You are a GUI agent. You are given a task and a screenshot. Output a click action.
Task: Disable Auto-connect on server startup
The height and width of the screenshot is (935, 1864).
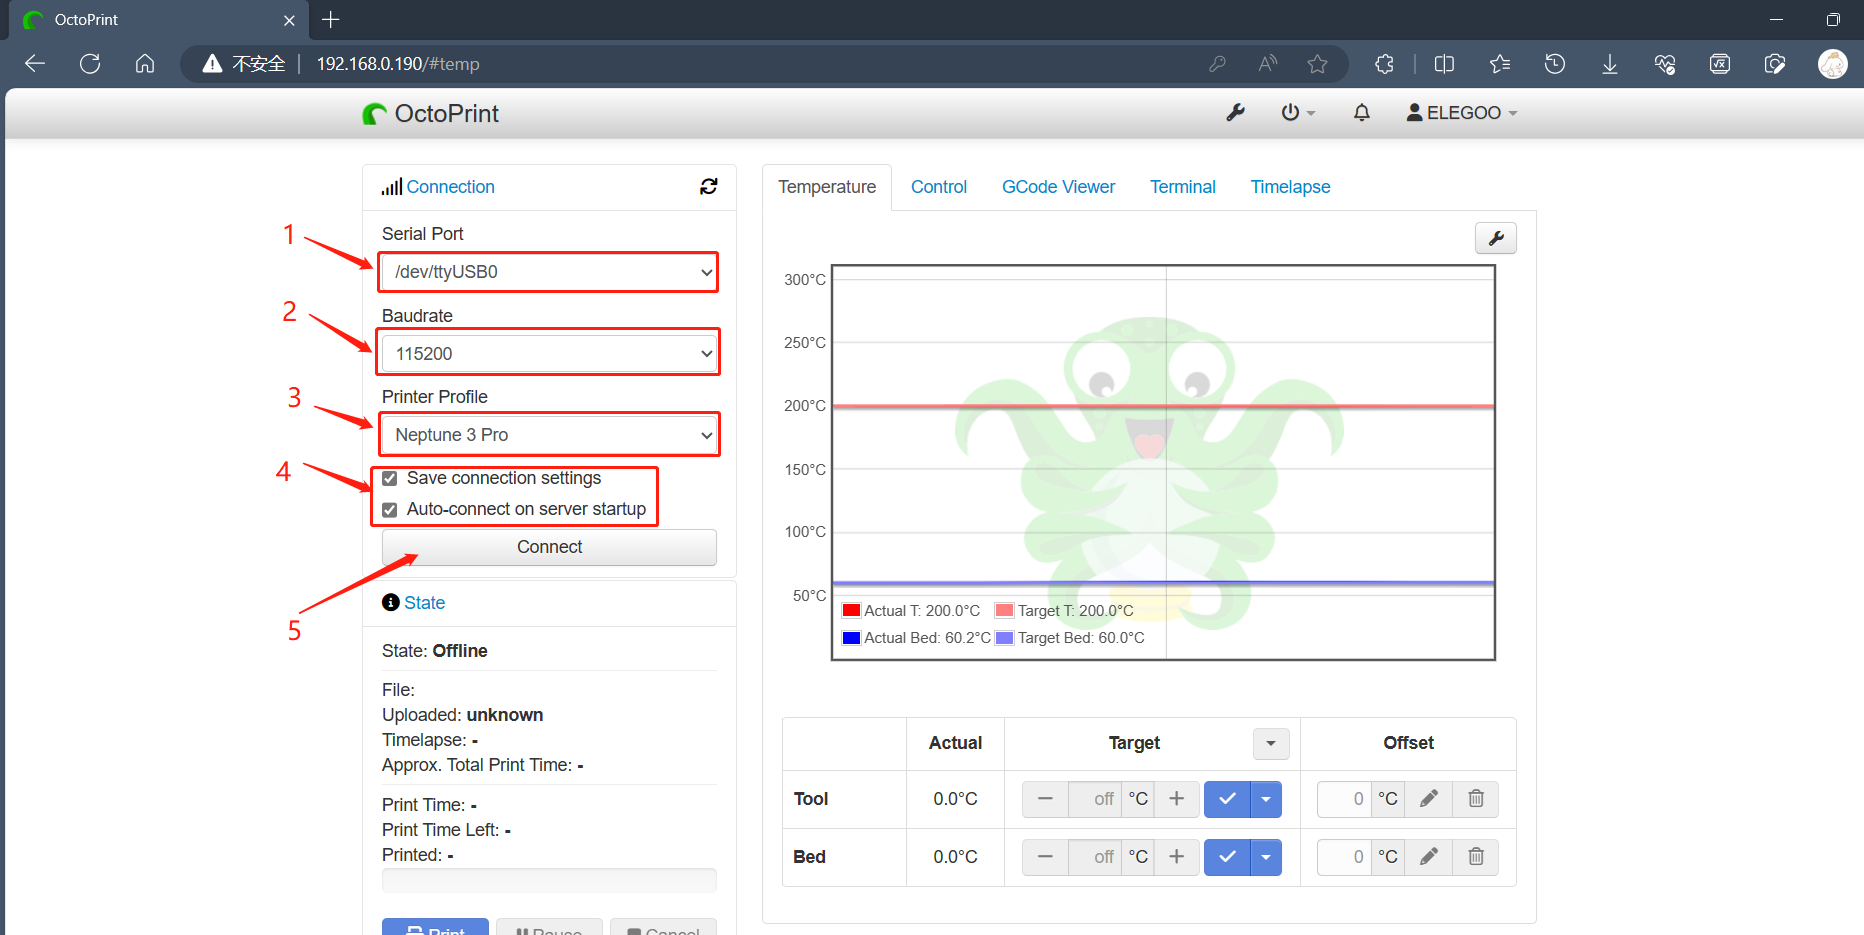click(x=390, y=510)
